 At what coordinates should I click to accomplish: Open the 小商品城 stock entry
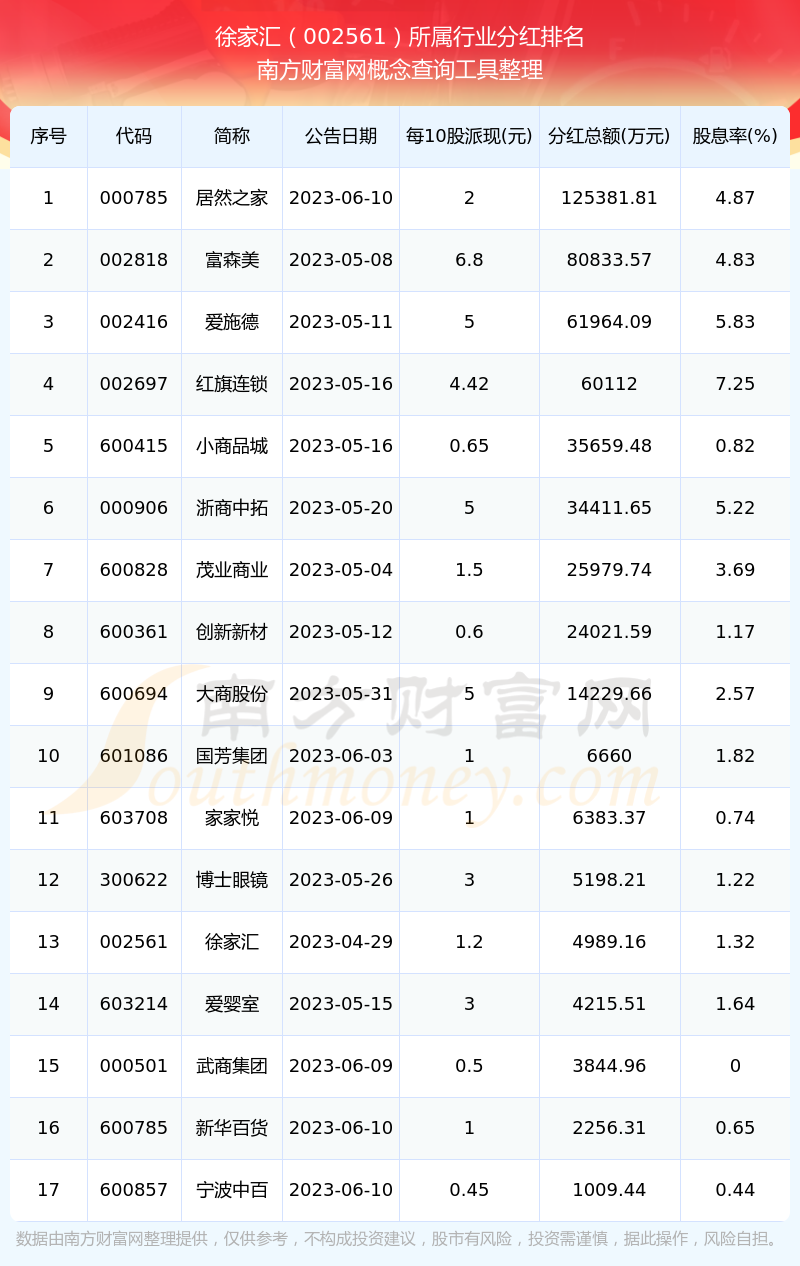pyautogui.click(x=232, y=446)
